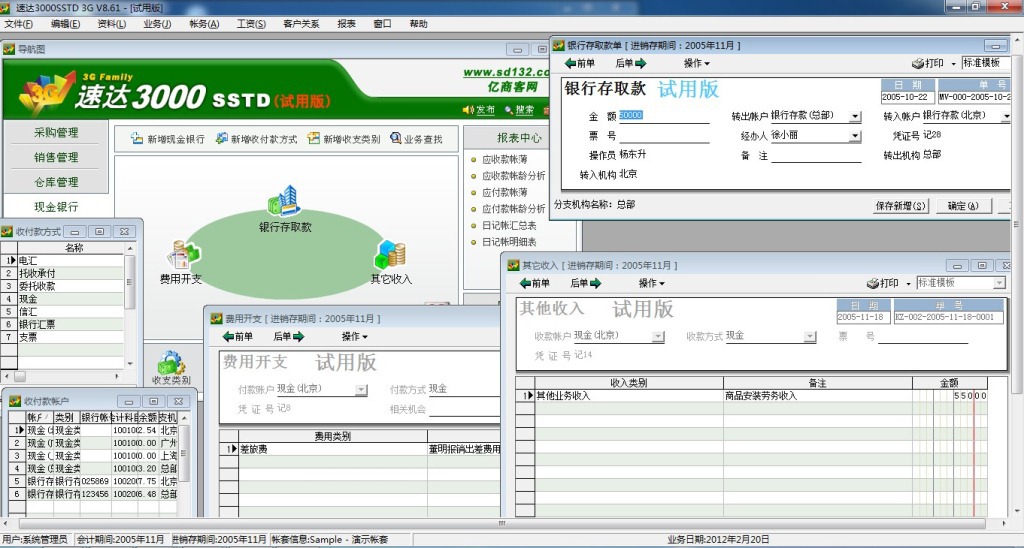Expand 经办人 dropdown 徐小丽

(855, 136)
